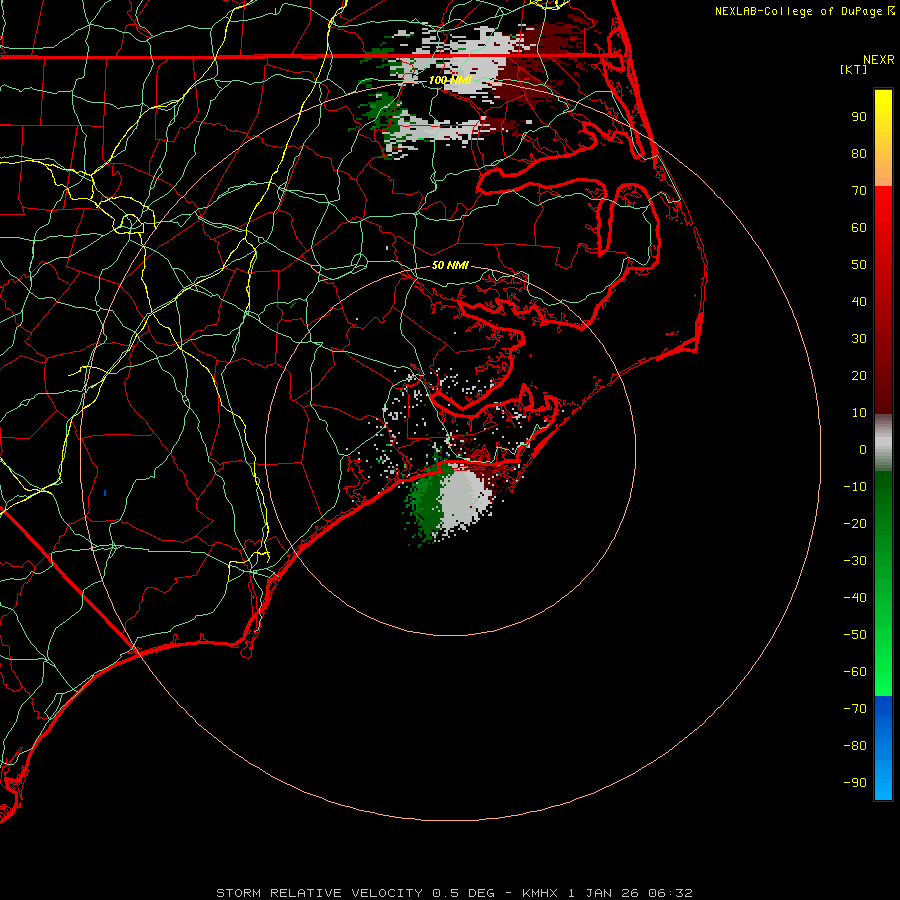Click the -80 value on the velocity scale
Screen dimensions: 900x900
tap(855, 746)
